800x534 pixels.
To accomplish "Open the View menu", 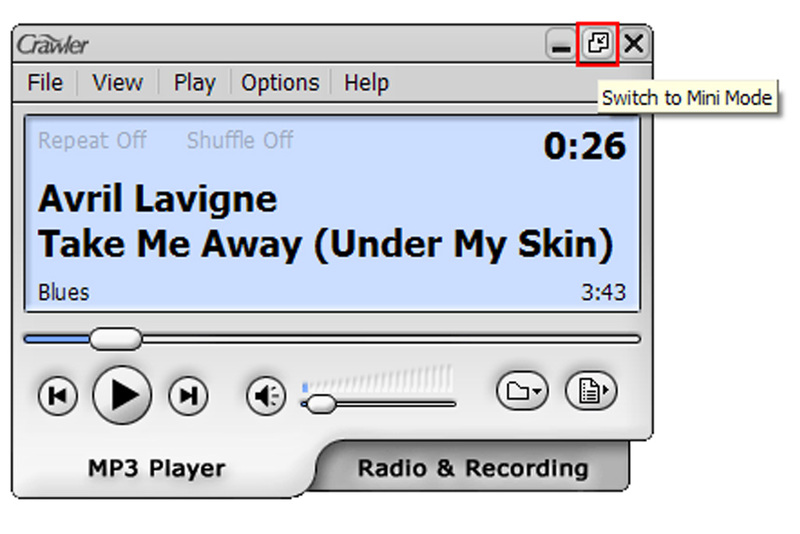I will [x=117, y=83].
